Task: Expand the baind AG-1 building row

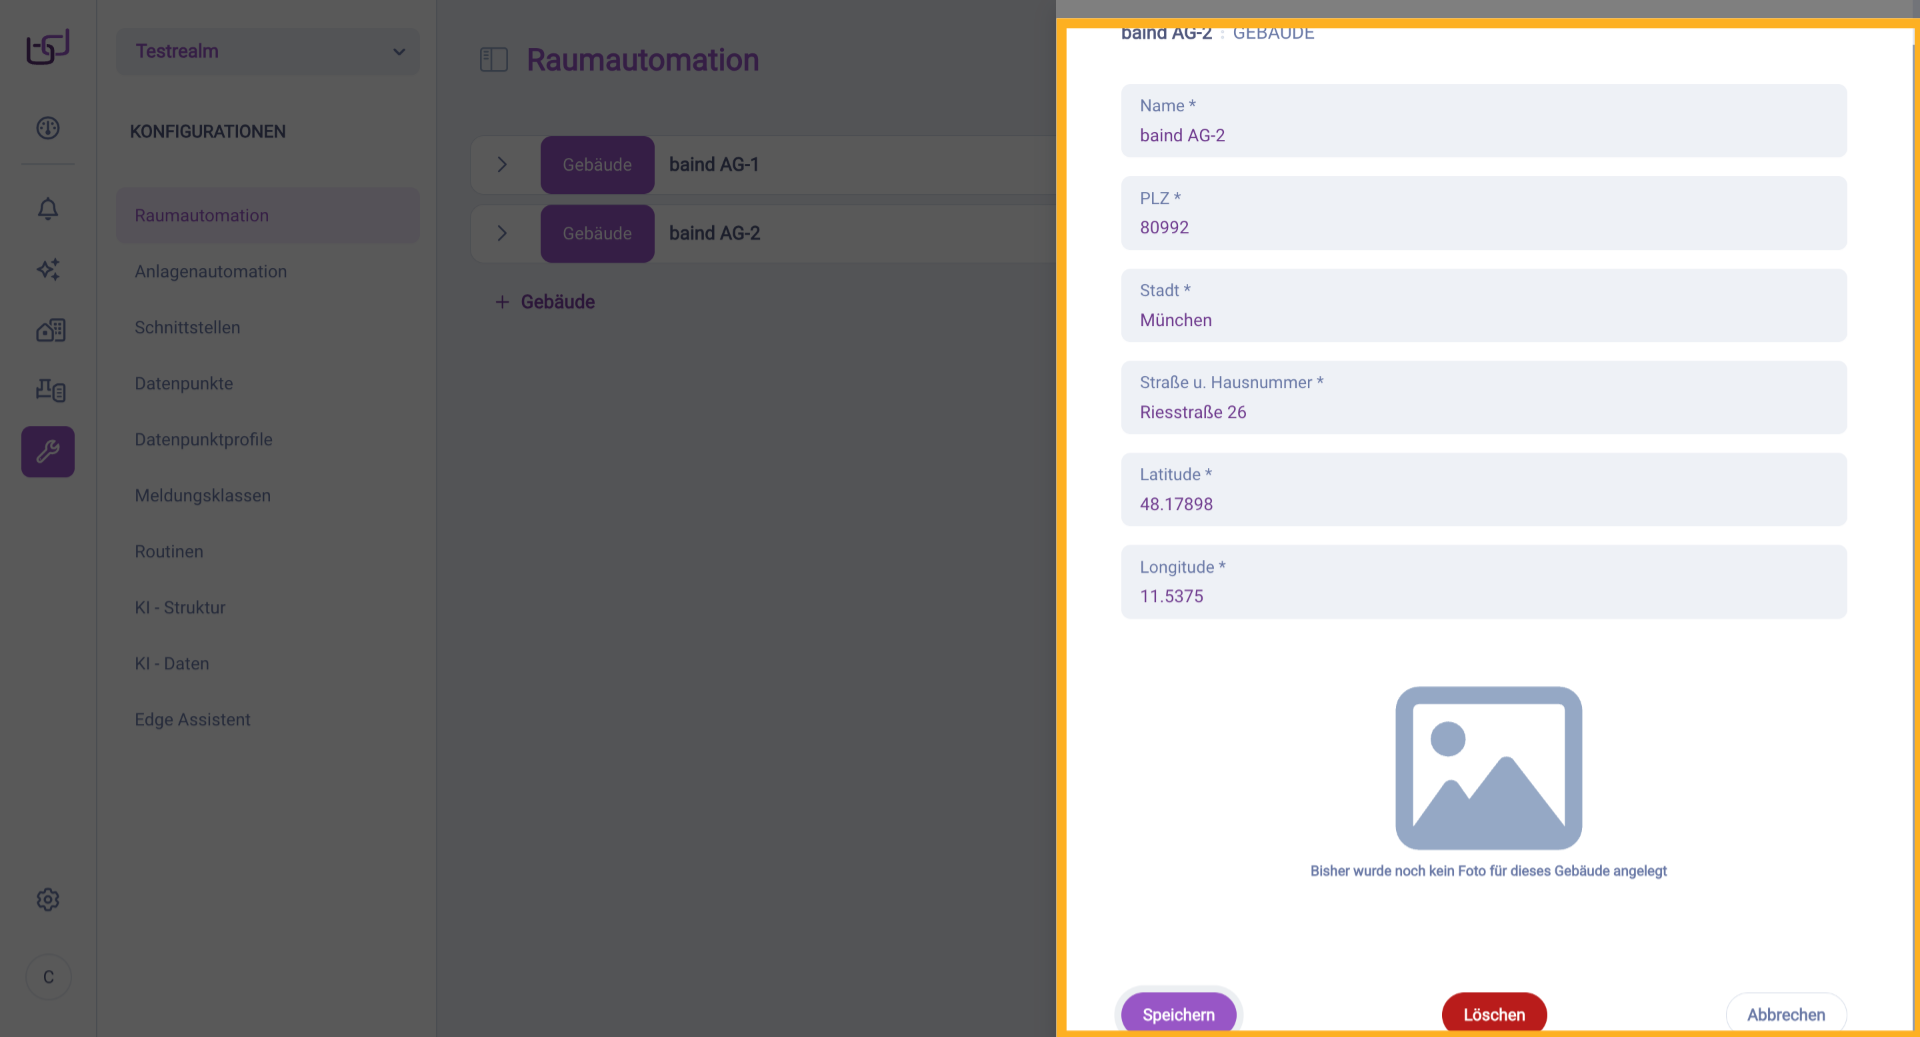Action: point(503,165)
